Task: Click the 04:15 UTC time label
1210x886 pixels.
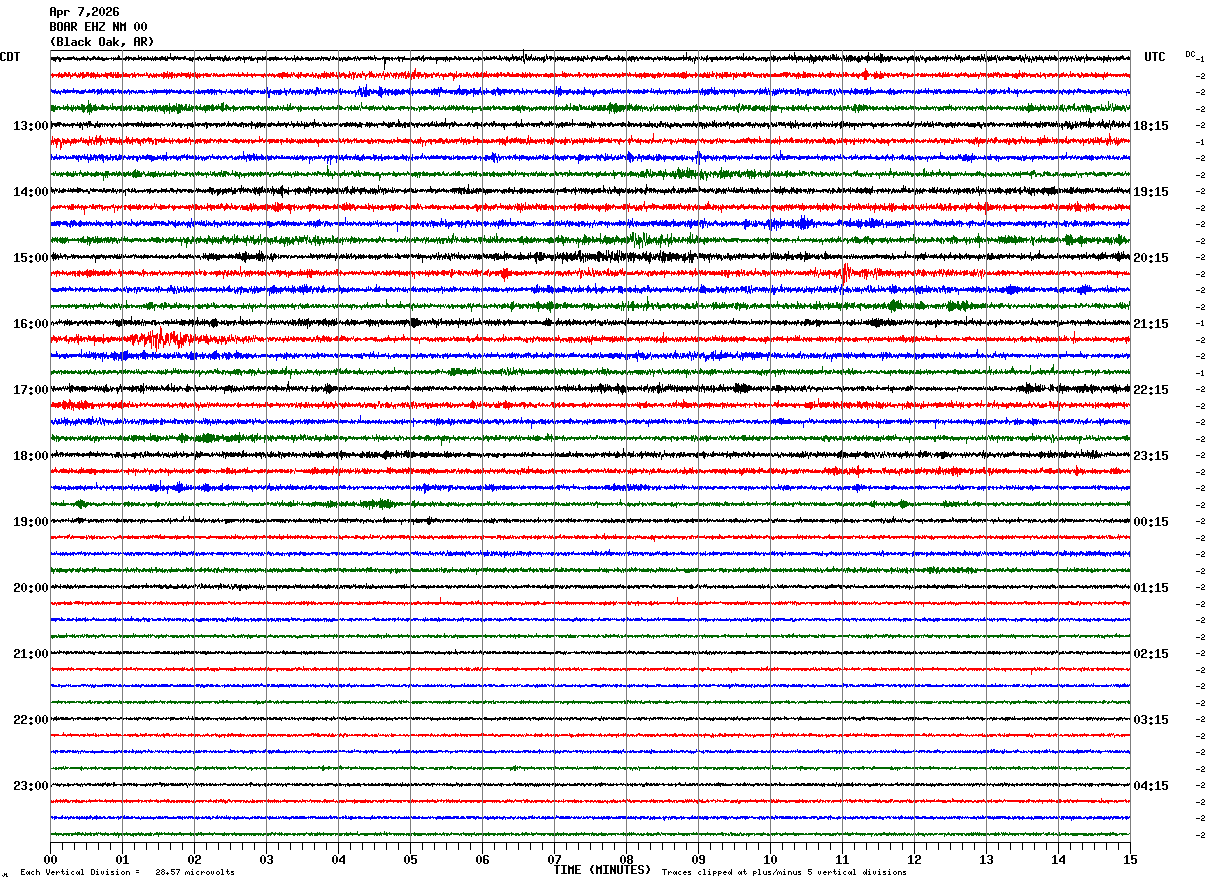Action: coord(1151,786)
